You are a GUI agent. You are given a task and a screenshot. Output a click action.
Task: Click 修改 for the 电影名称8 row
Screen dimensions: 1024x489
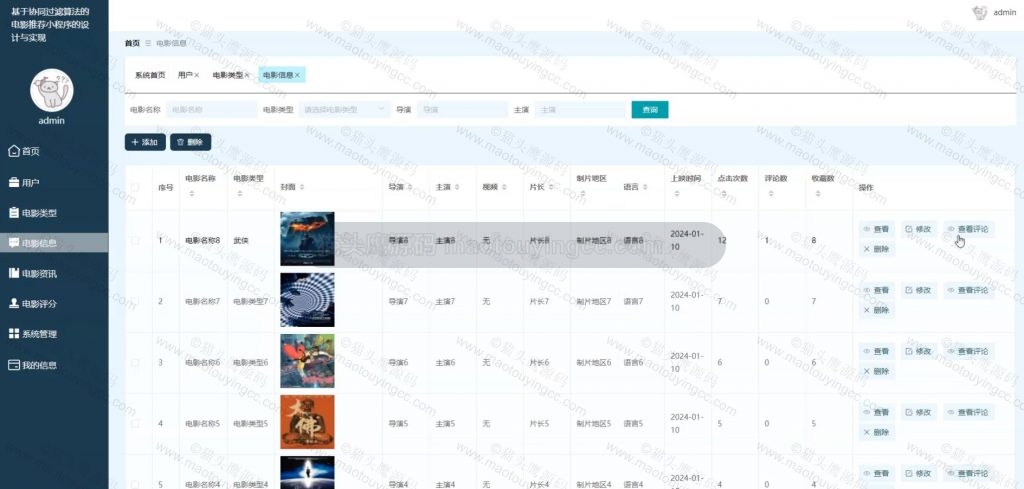click(x=919, y=229)
